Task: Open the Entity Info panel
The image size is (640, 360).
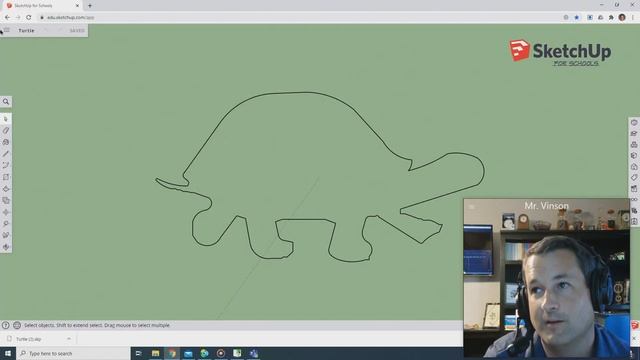Action: 634,122
